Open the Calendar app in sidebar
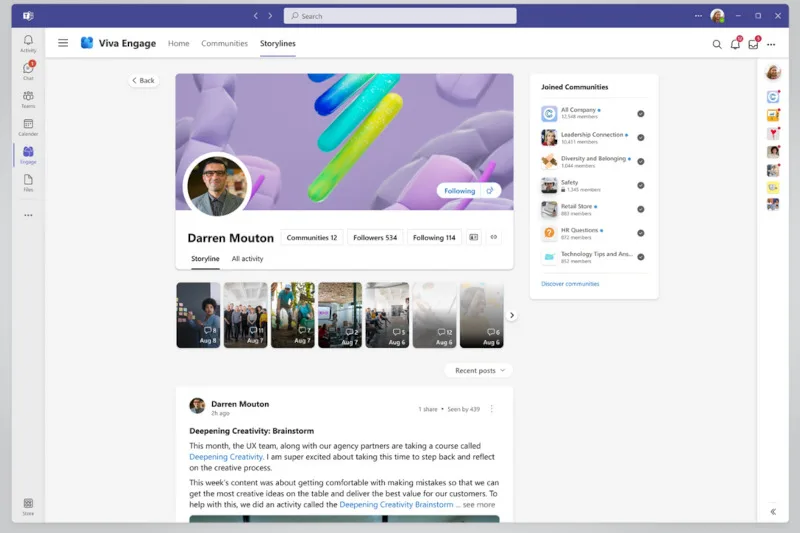 point(28,126)
